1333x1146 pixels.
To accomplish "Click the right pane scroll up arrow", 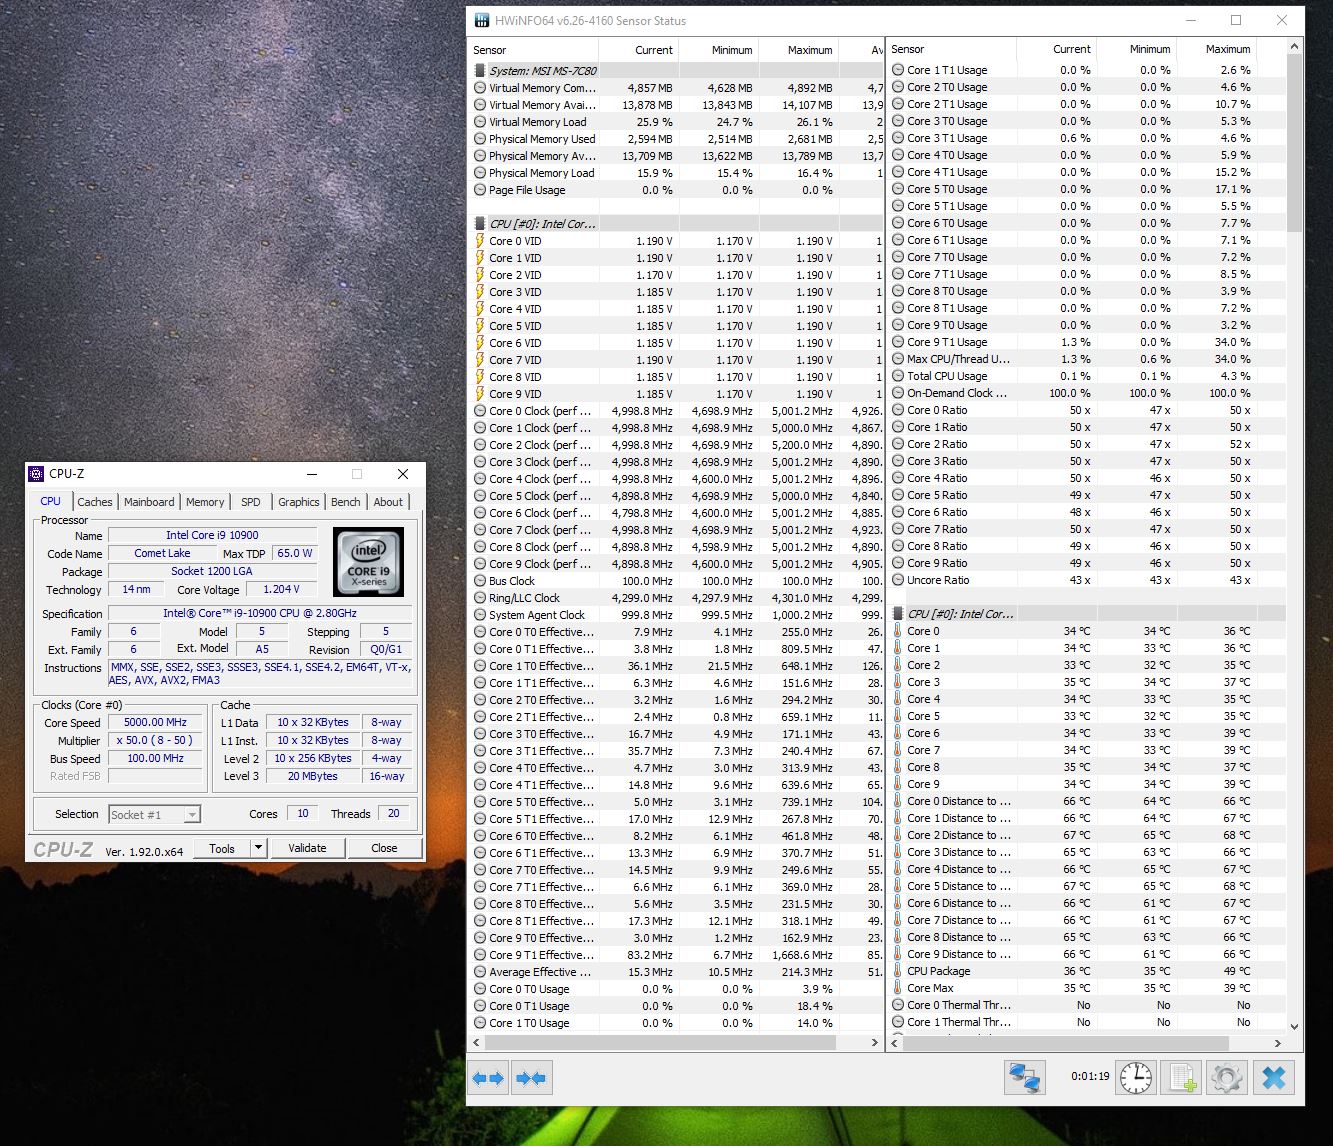I will coord(1295,46).
